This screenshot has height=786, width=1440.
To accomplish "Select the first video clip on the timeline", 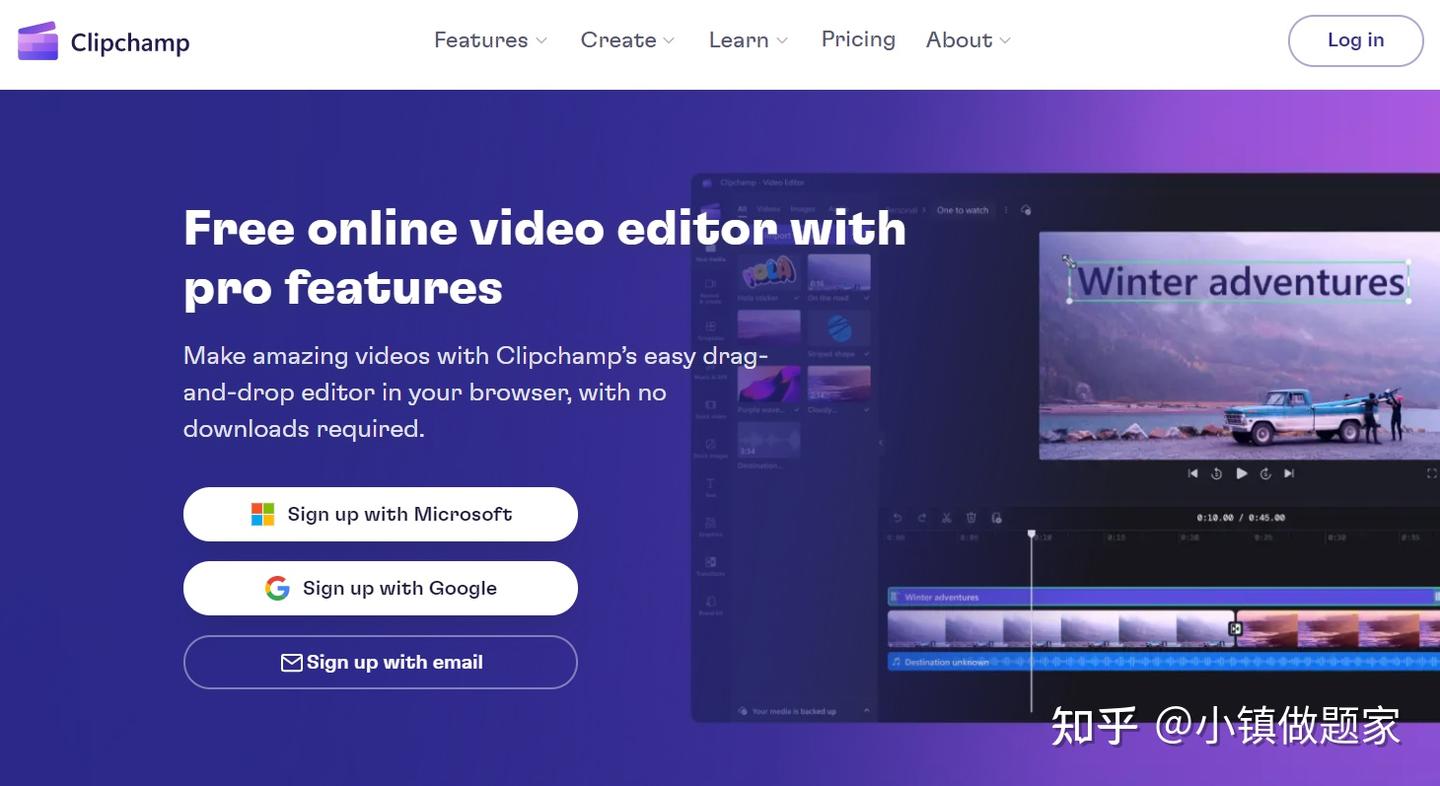I will point(1060,629).
